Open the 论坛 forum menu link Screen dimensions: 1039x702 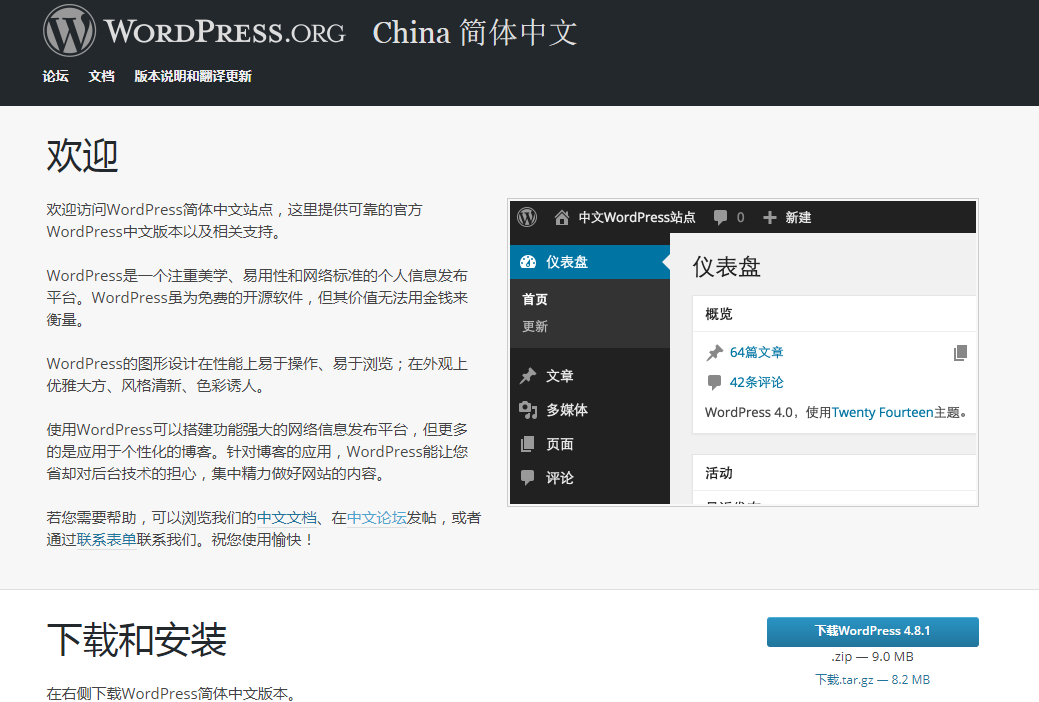click(x=56, y=76)
